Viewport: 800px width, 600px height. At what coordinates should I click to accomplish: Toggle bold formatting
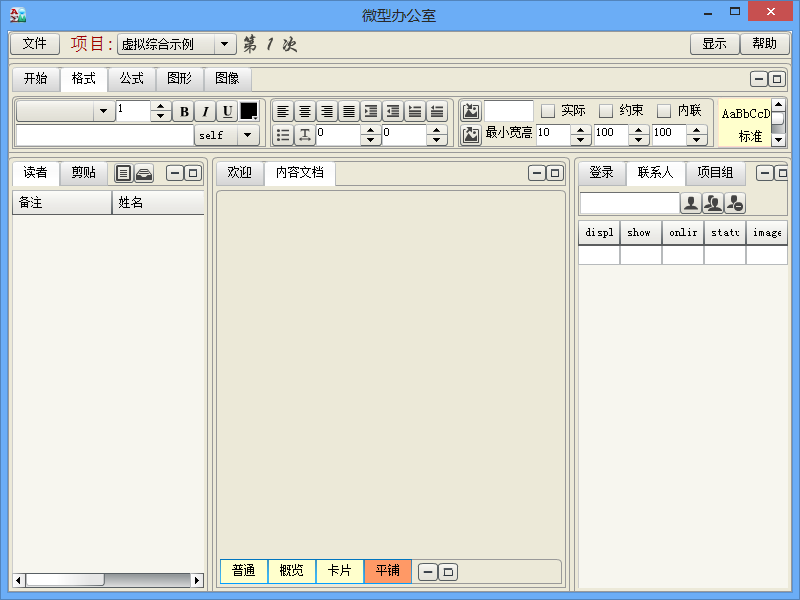[x=184, y=112]
